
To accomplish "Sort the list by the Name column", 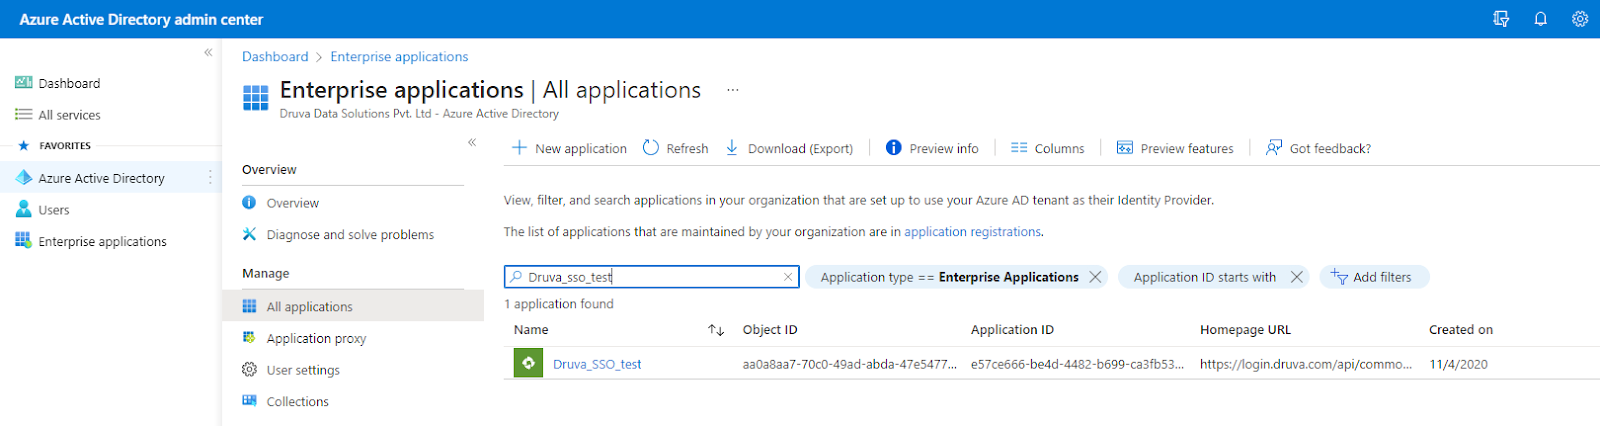I will (x=716, y=330).
